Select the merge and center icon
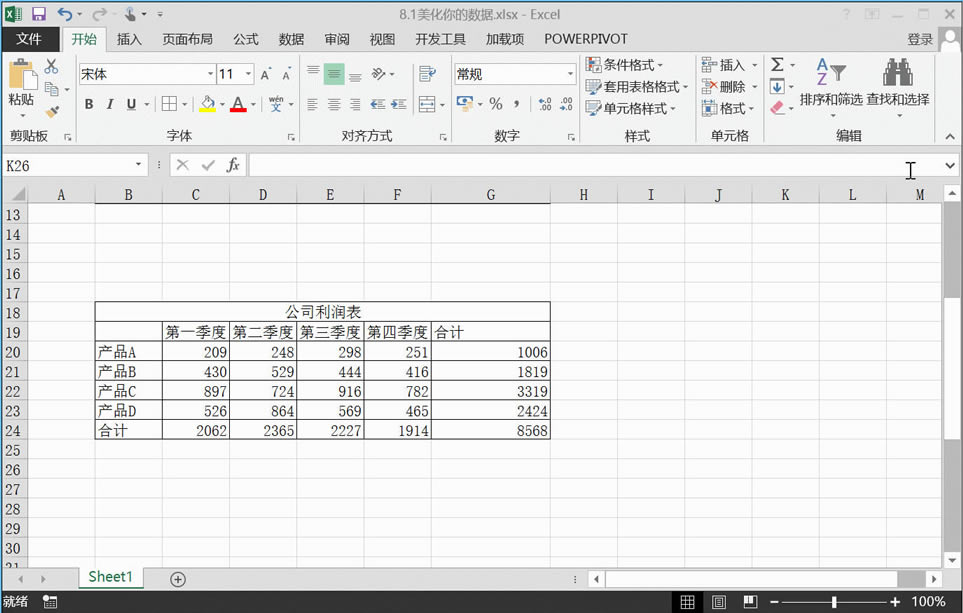The image size is (963, 613). point(427,105)
